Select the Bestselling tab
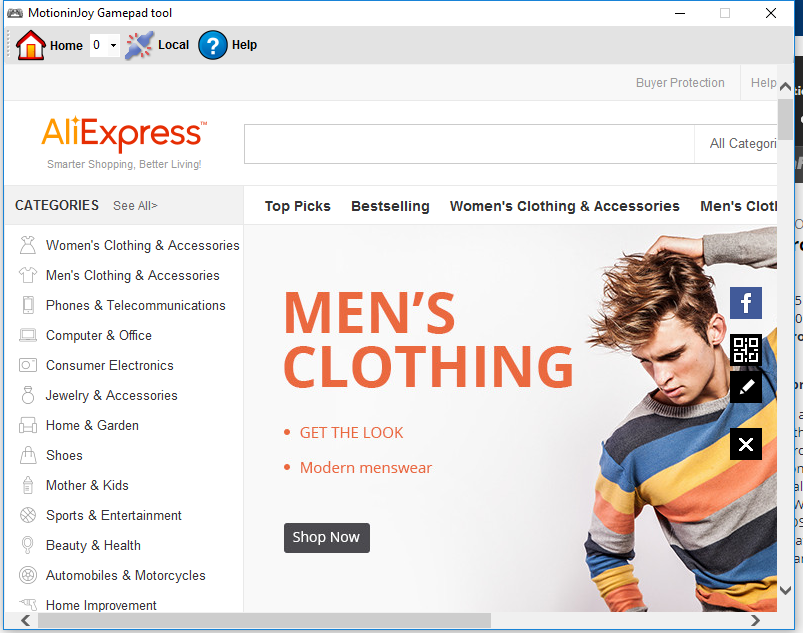The width and height of the screenshot is (803, 633). [390, 206]
